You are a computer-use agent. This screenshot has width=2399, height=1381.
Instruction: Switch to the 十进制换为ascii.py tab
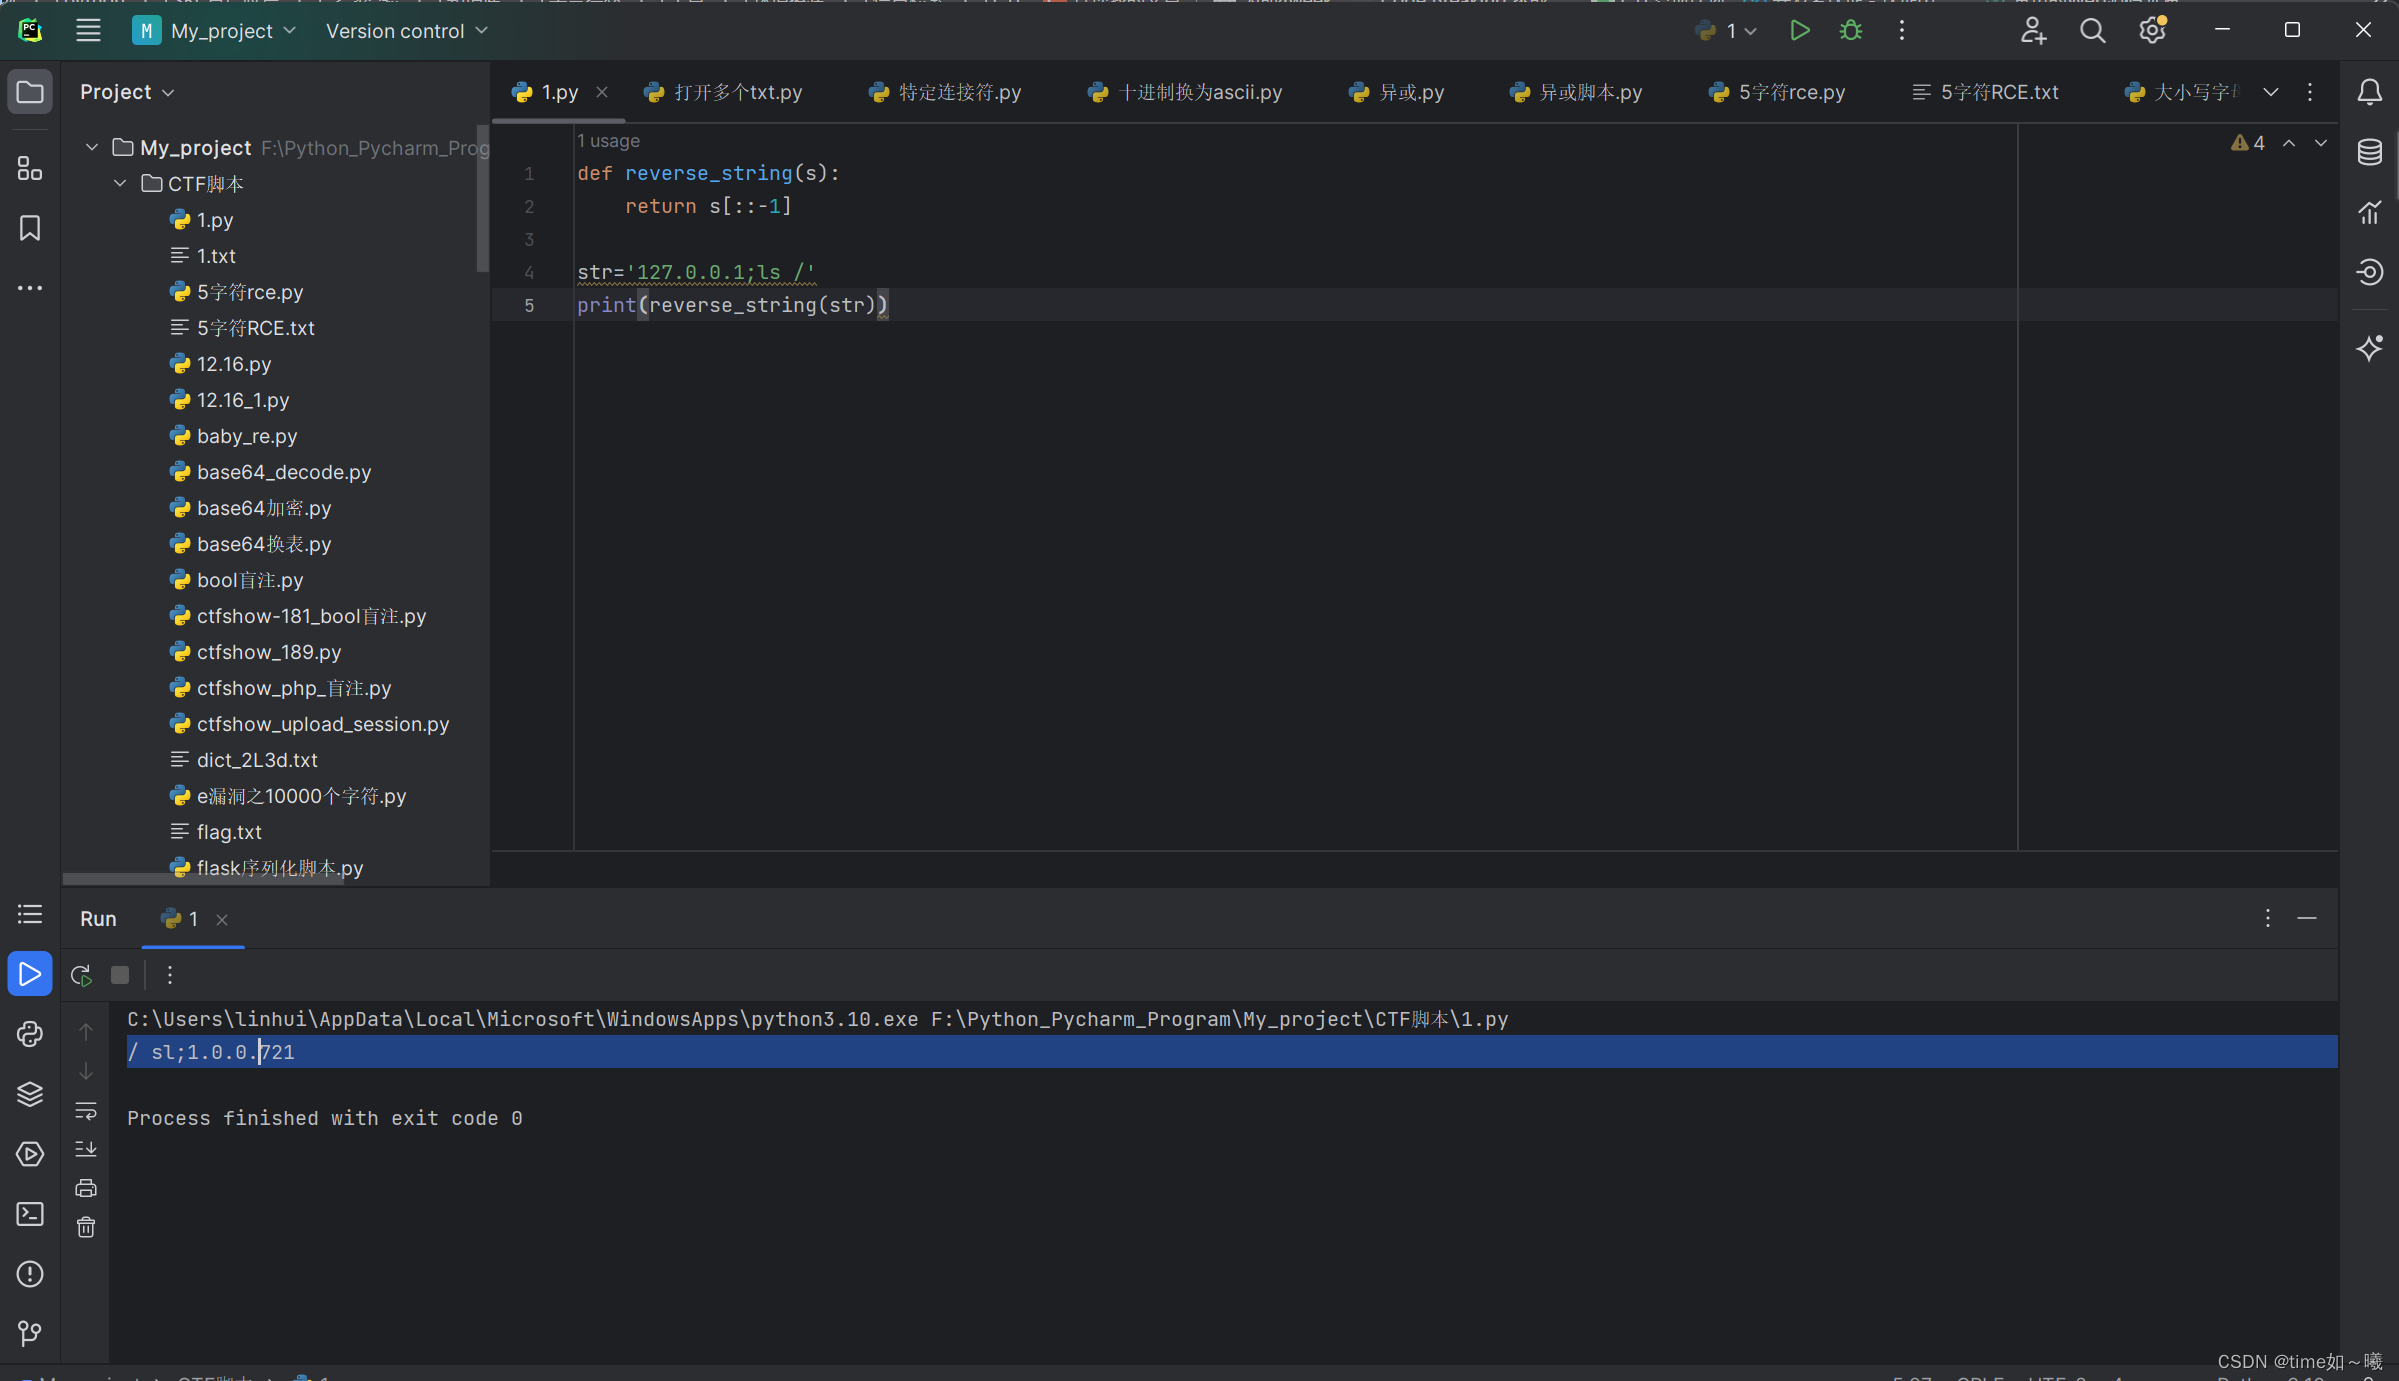pyautogui.click(x=1186, y=92)
